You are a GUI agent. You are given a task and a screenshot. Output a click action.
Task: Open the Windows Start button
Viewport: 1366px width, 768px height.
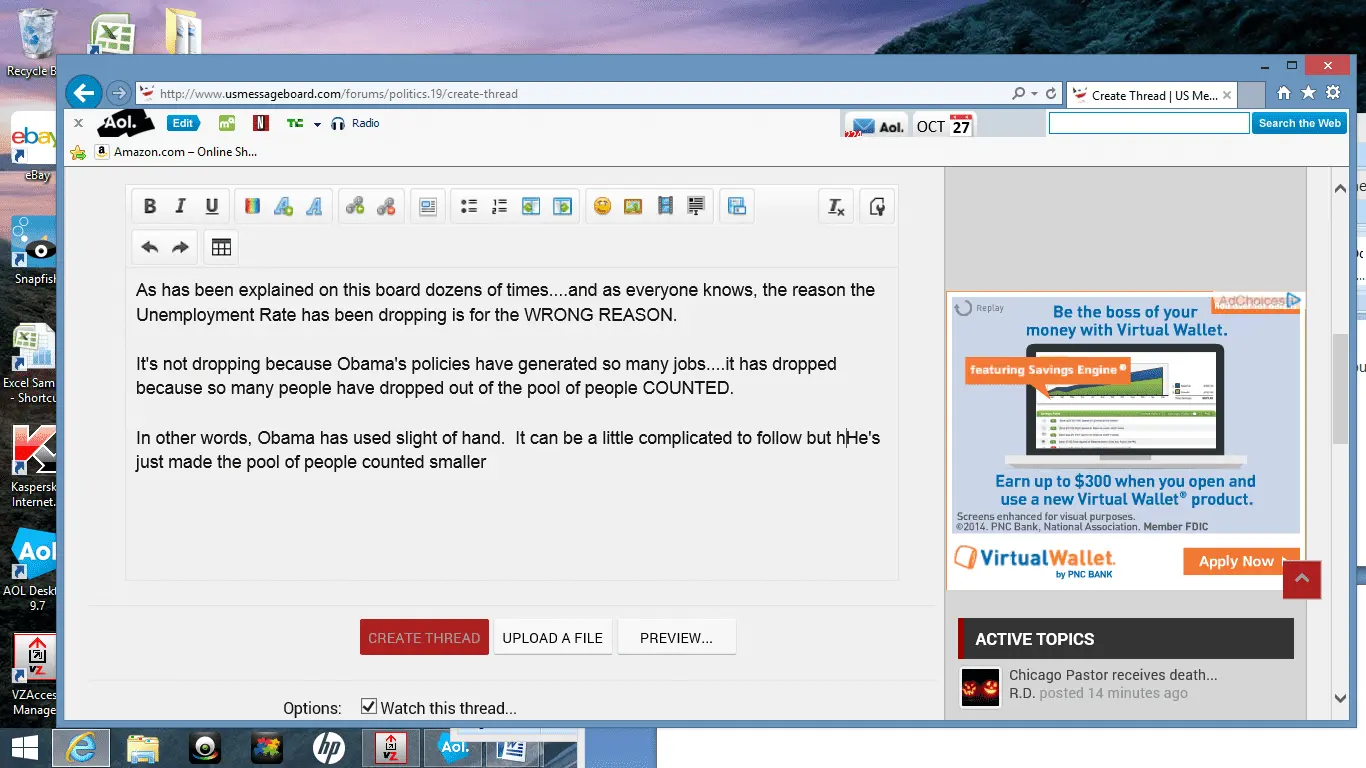tap(24, 747)
